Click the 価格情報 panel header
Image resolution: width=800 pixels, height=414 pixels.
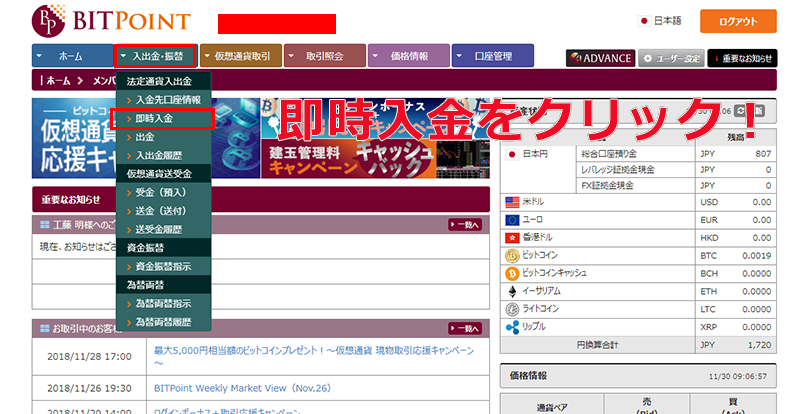tap(638, 376)
